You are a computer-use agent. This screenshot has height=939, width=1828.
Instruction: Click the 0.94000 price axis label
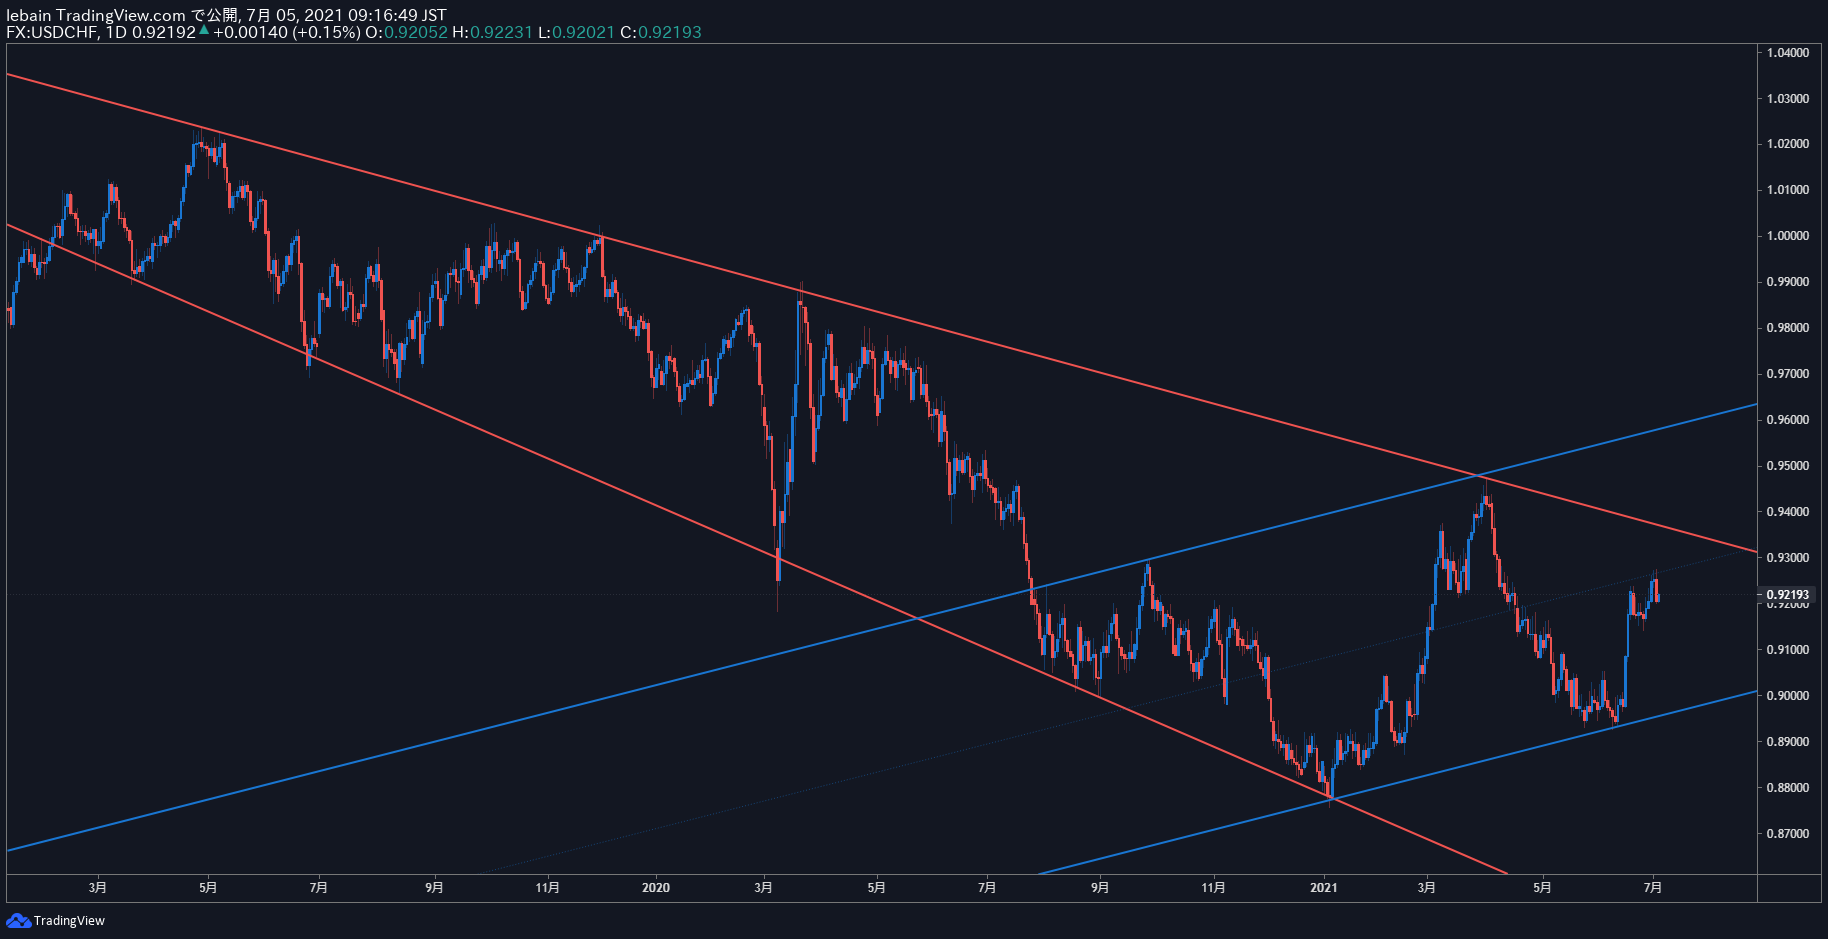click(x=1788, y=512)
